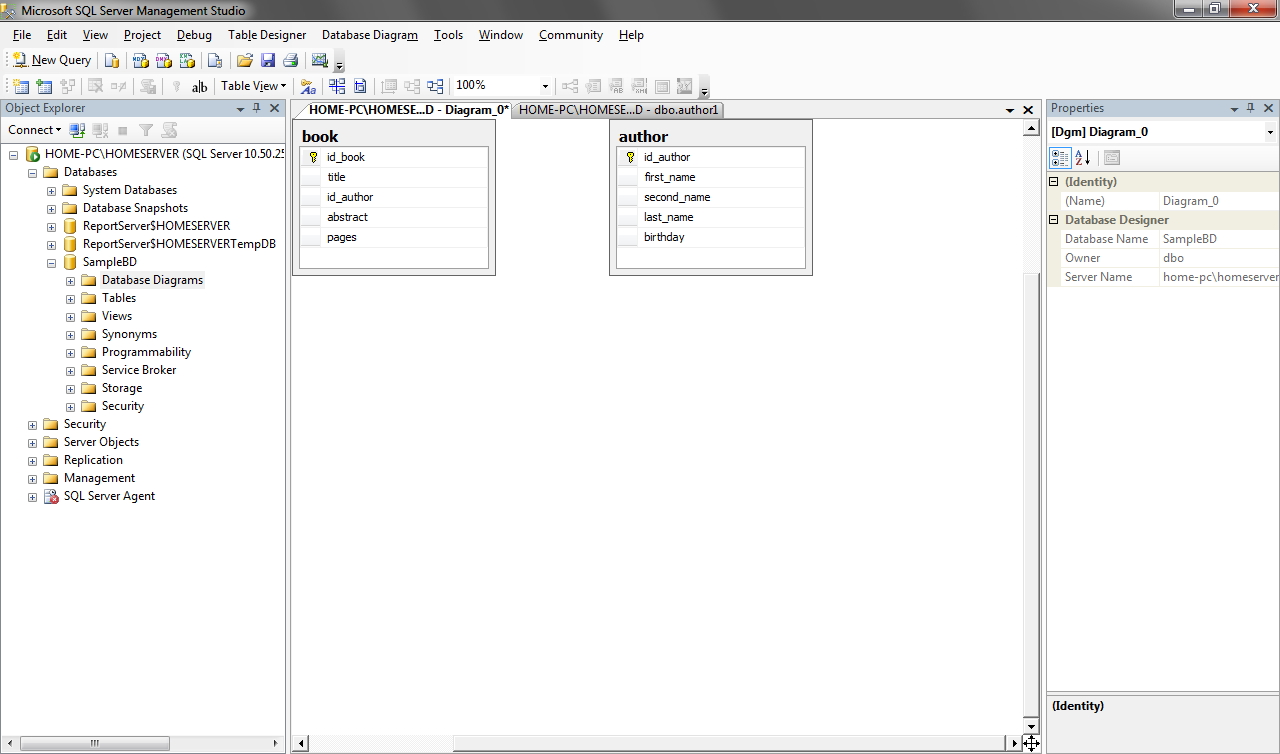Click the author table title bar
This screenshot has height=754, width=1280.
[x=711, y=136]
